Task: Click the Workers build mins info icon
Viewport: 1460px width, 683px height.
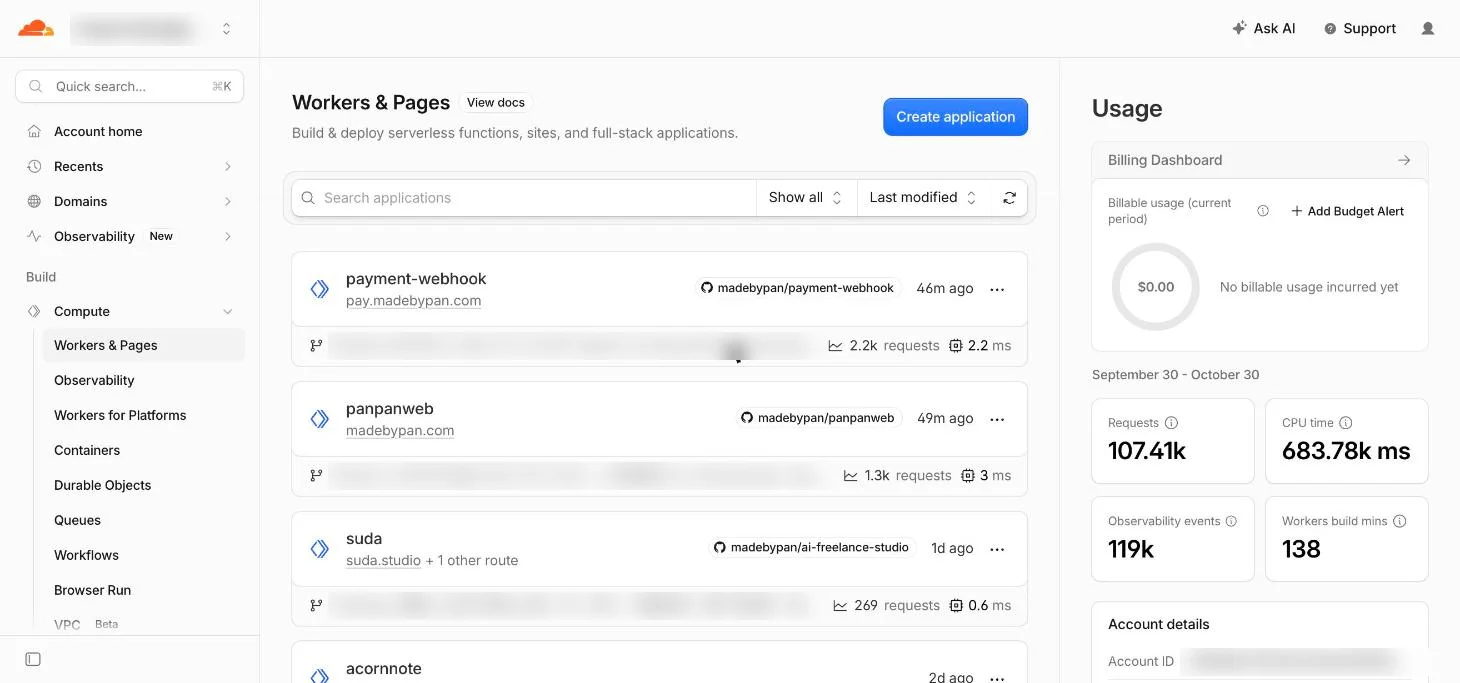Action: click(1399, 521)
